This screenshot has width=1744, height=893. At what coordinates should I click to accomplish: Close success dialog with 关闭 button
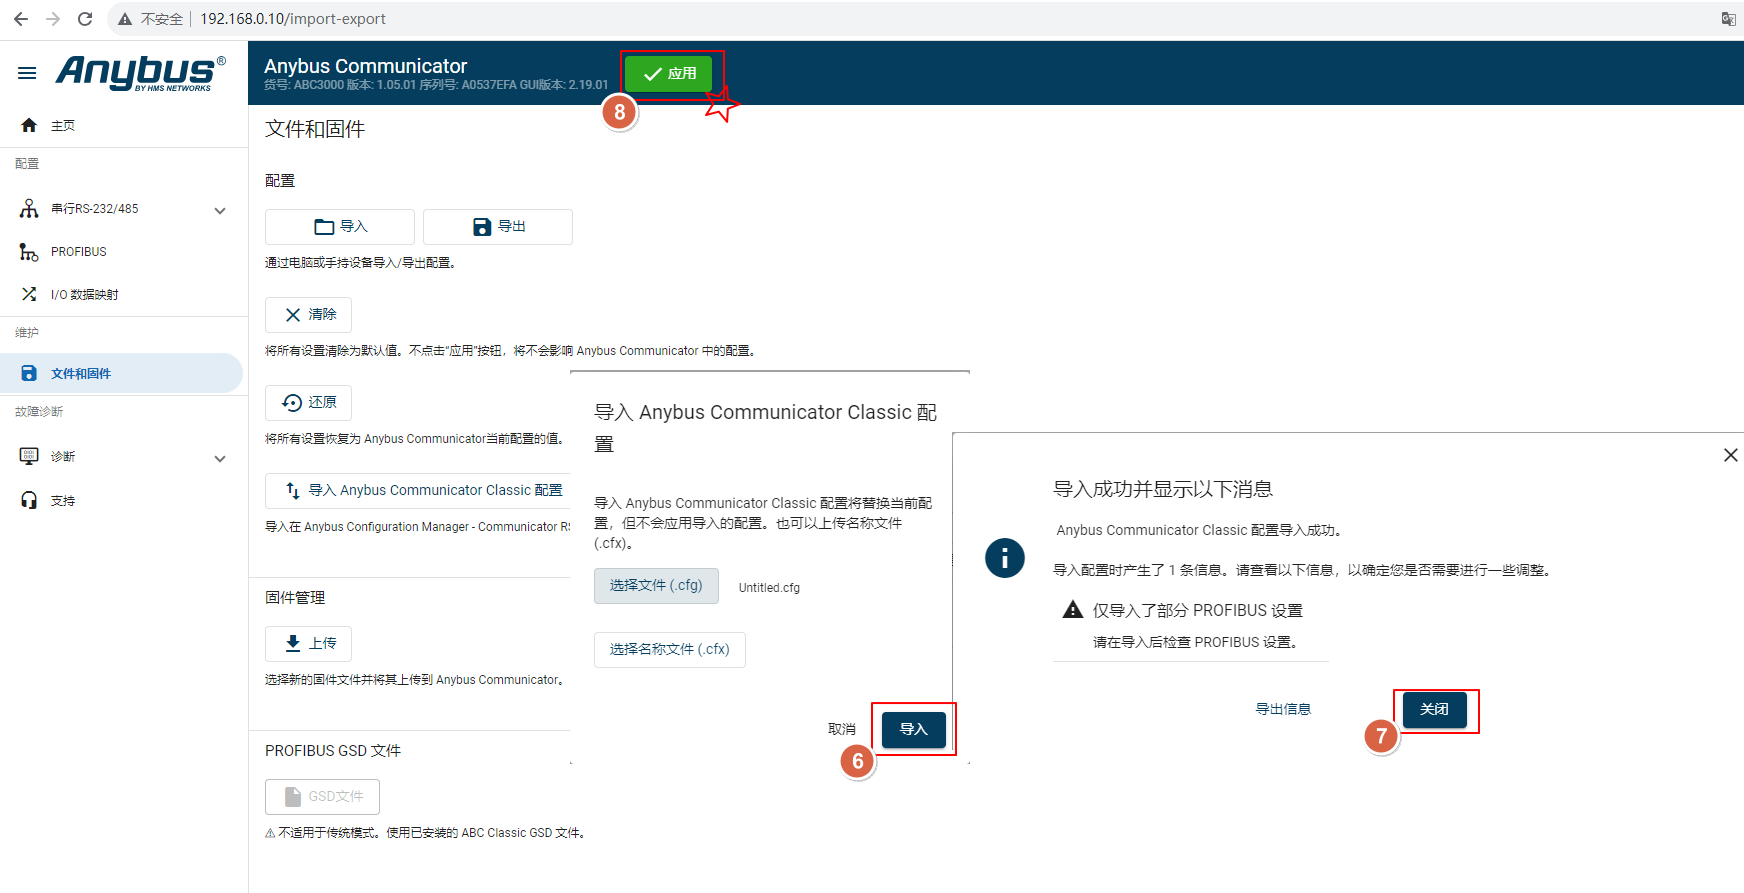tap(1435, 710)
